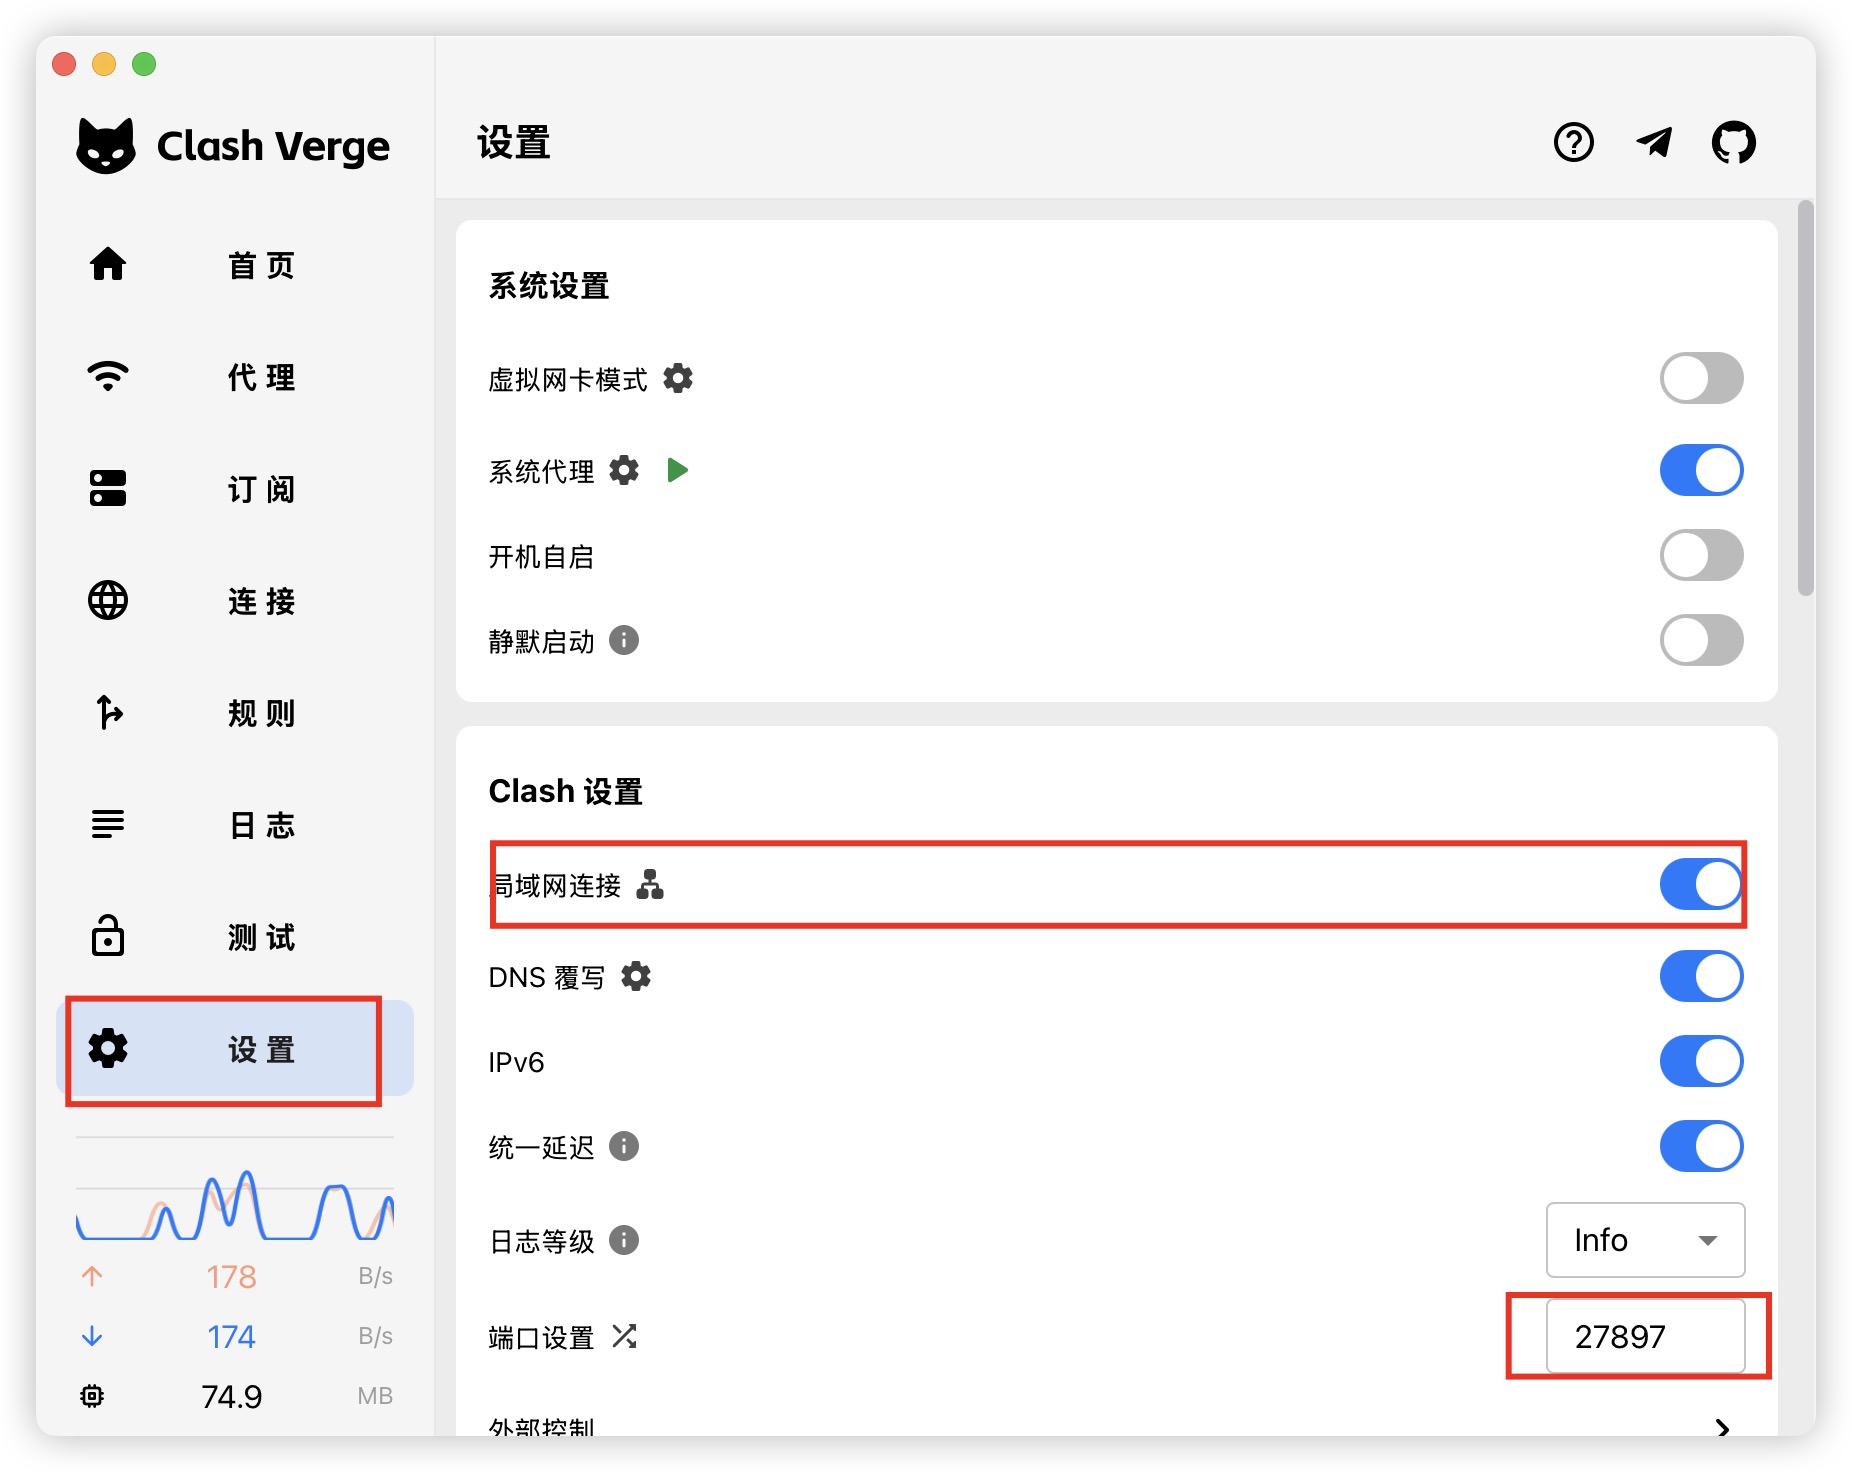Disable the IPv6 toggle switch
Viewport: 1852px width, 1472px height.
coord(1701,1061)
